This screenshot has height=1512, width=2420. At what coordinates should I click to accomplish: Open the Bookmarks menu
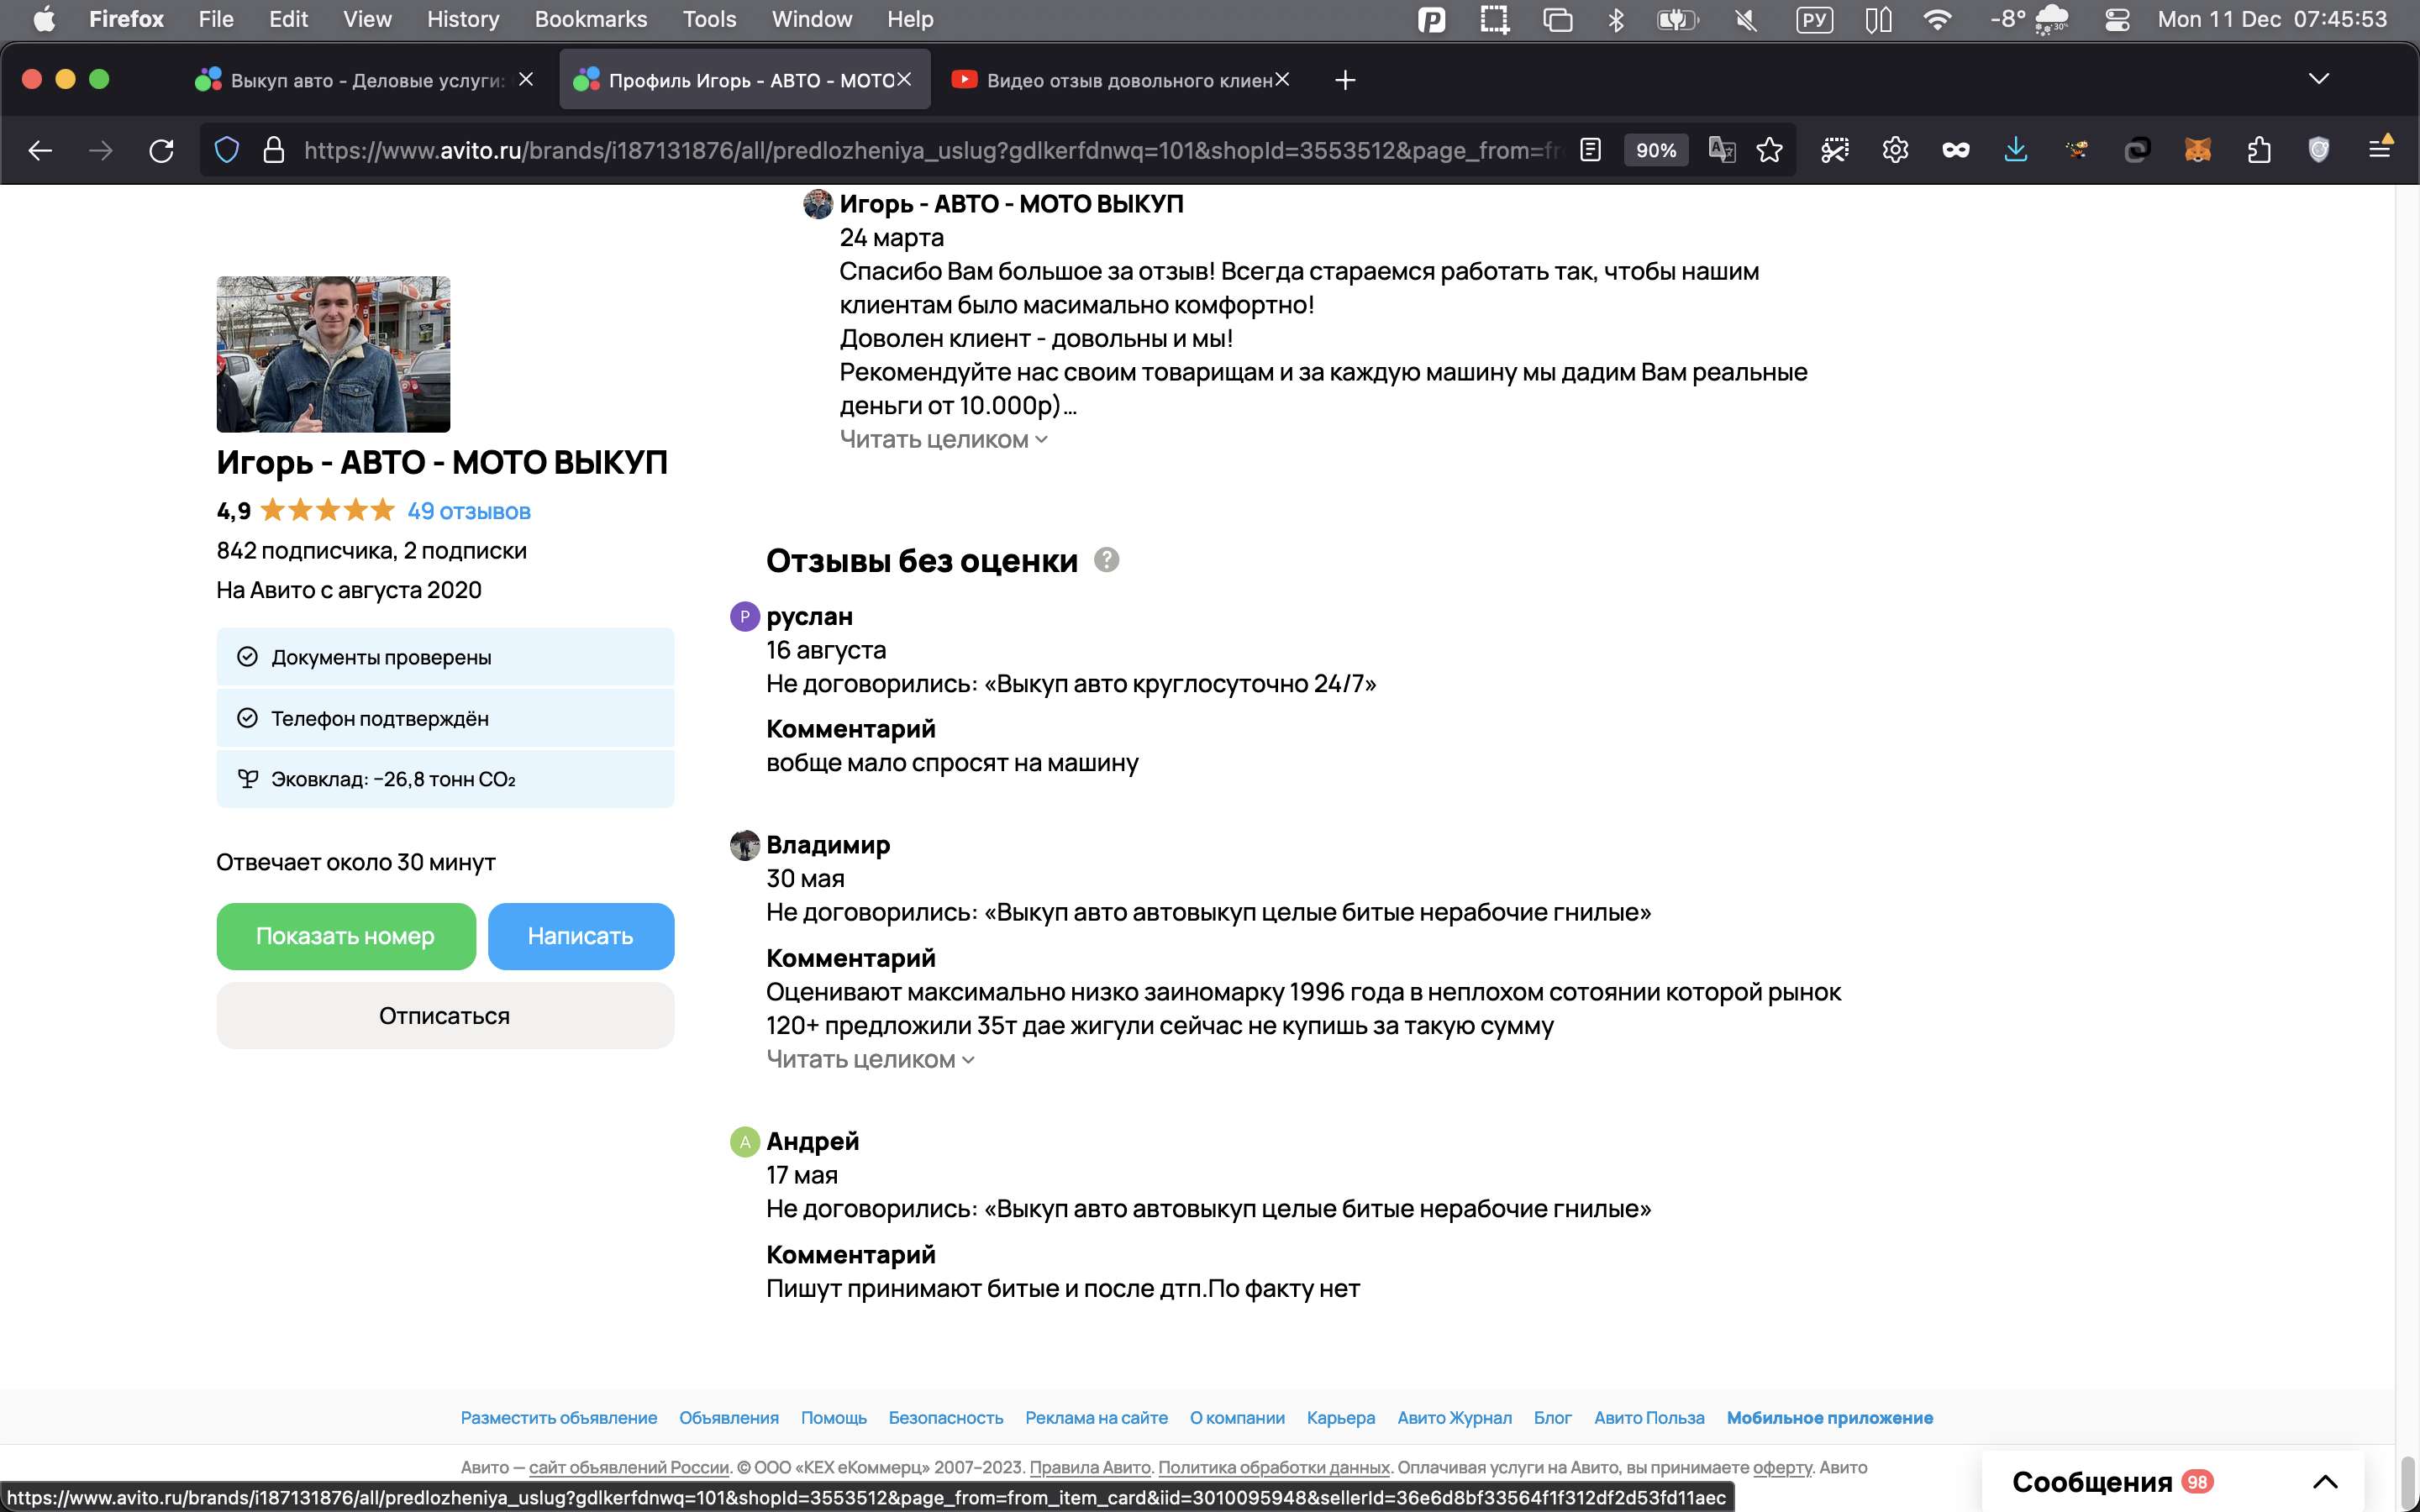(x=590, y=19)
